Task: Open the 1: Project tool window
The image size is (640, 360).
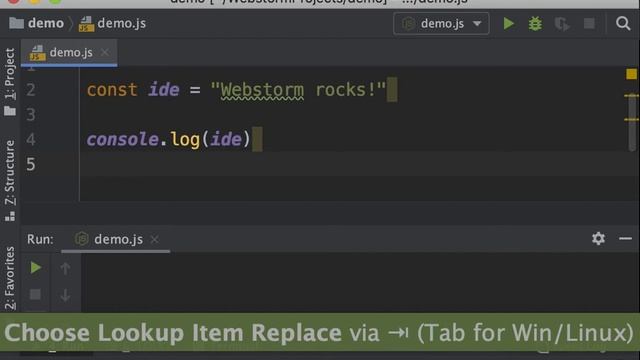Action: coord(10,82)
